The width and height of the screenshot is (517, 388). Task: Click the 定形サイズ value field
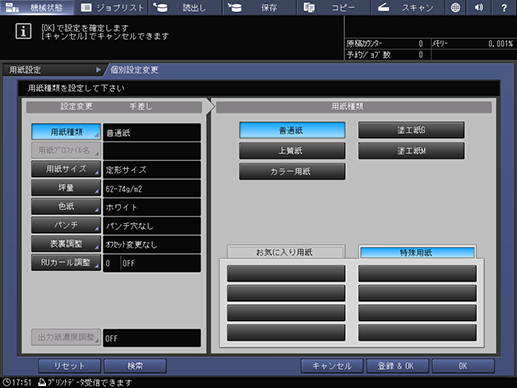coord(152,170)
